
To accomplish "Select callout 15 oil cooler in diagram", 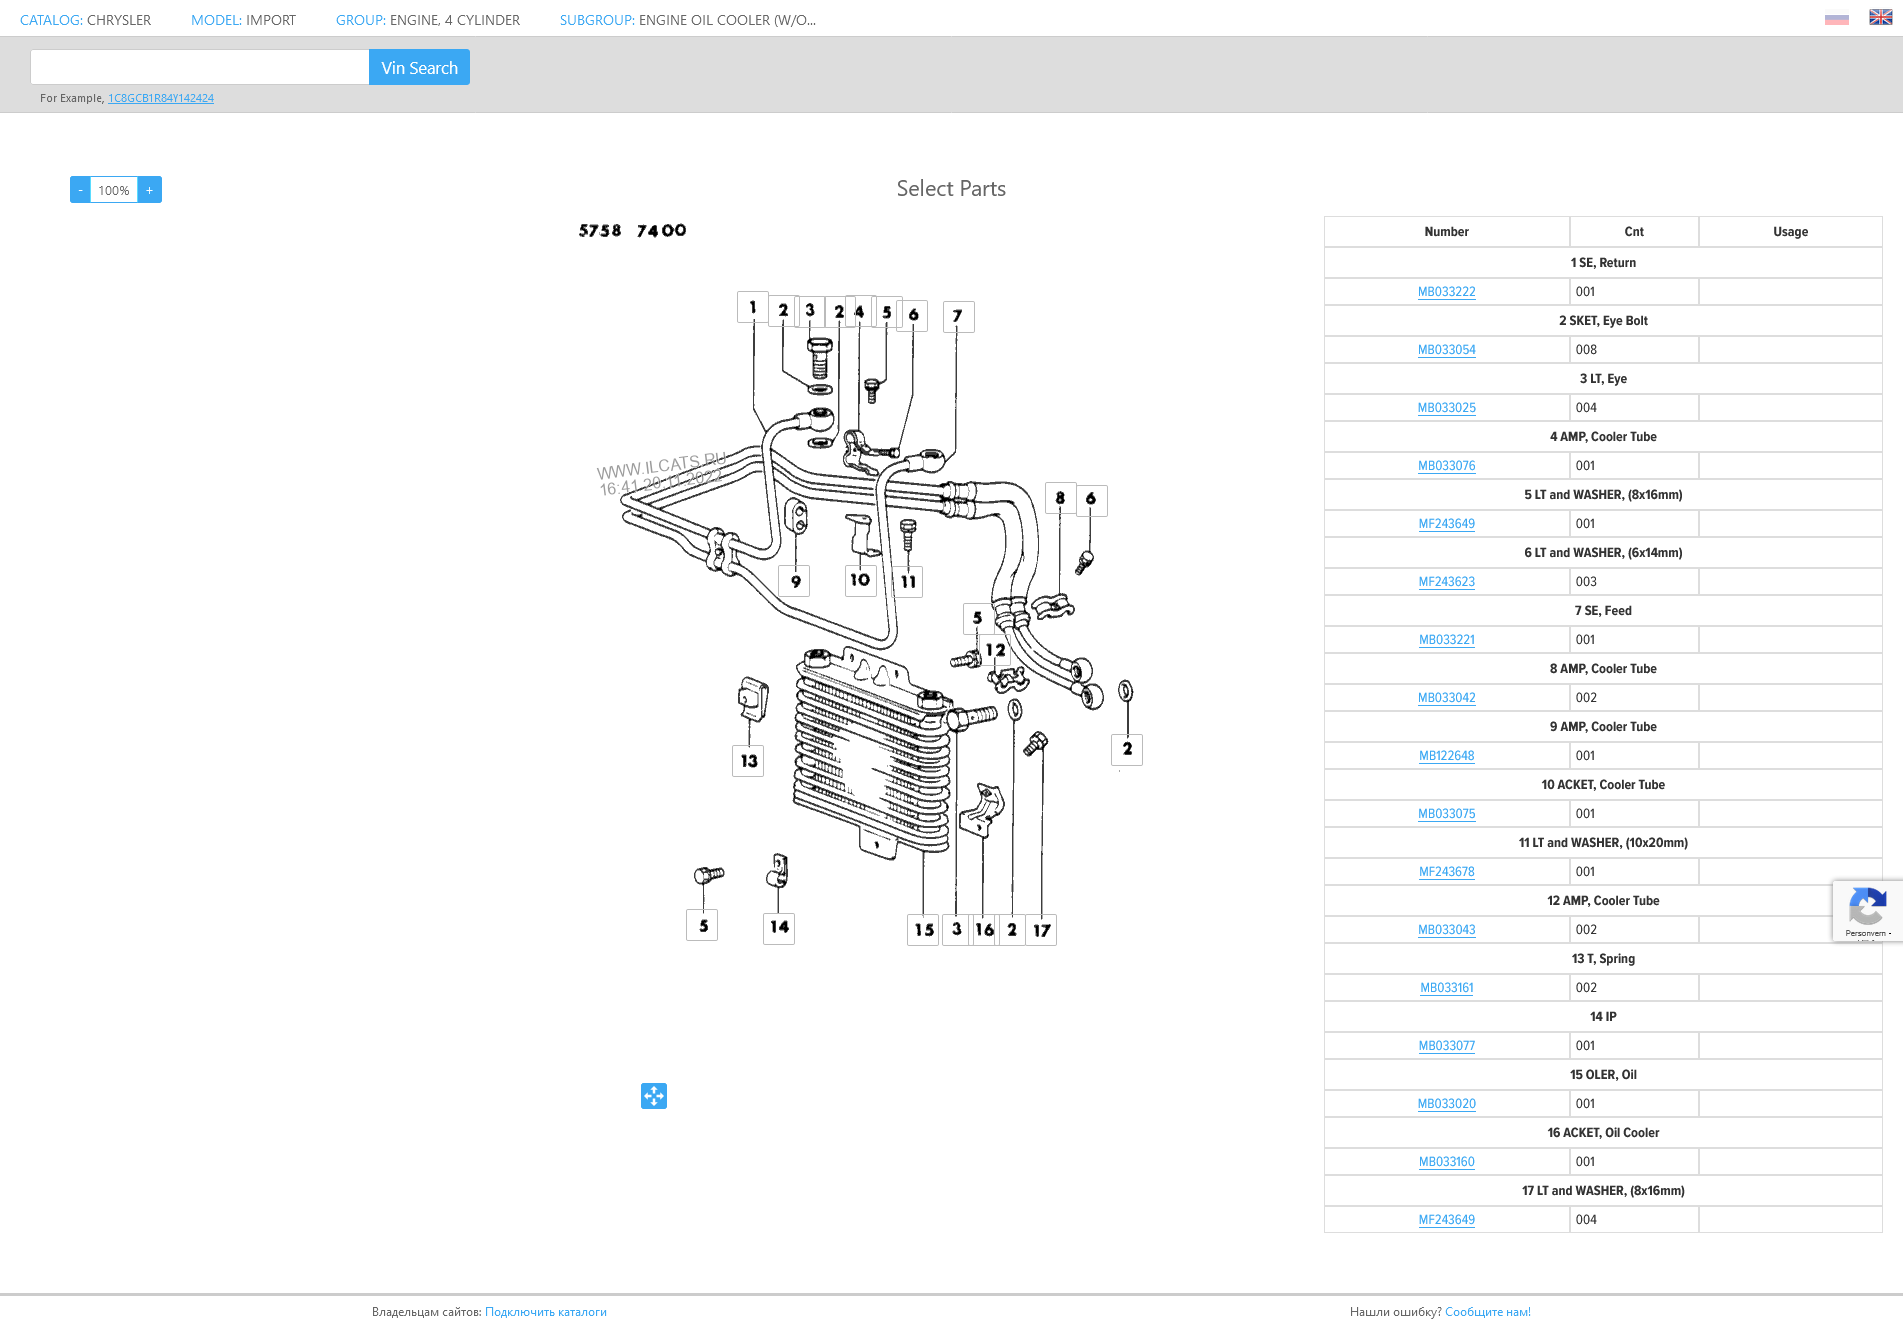I will [923, 930].
